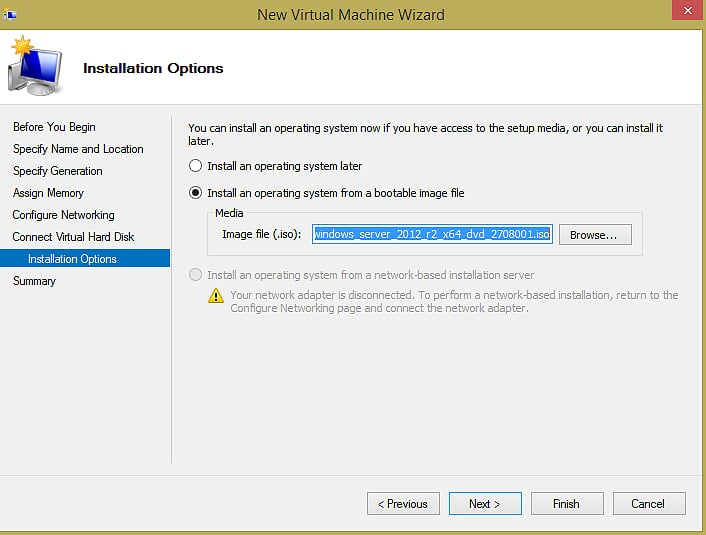Click the wizard computer icon in header
The width and height of the screenshot is (706, 535).
point(35,68)
